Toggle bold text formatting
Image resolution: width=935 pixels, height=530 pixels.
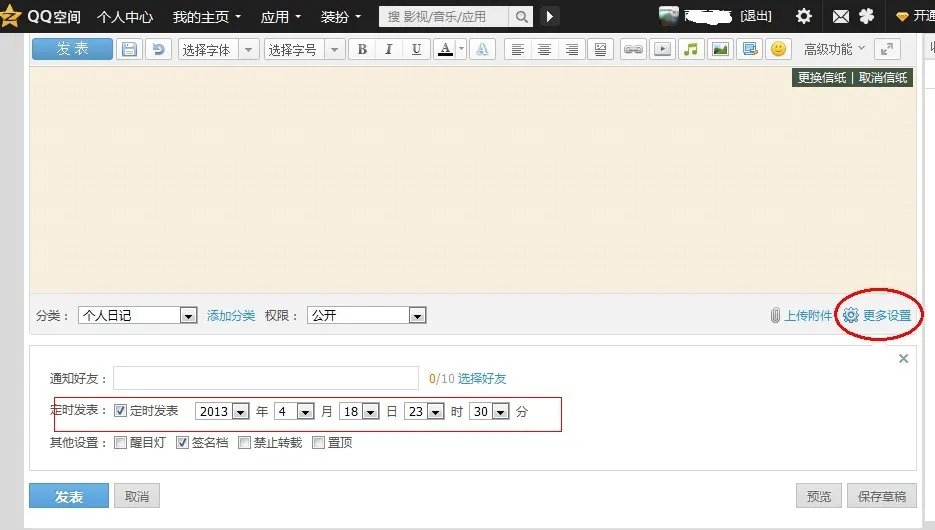(x=362, y=50)
